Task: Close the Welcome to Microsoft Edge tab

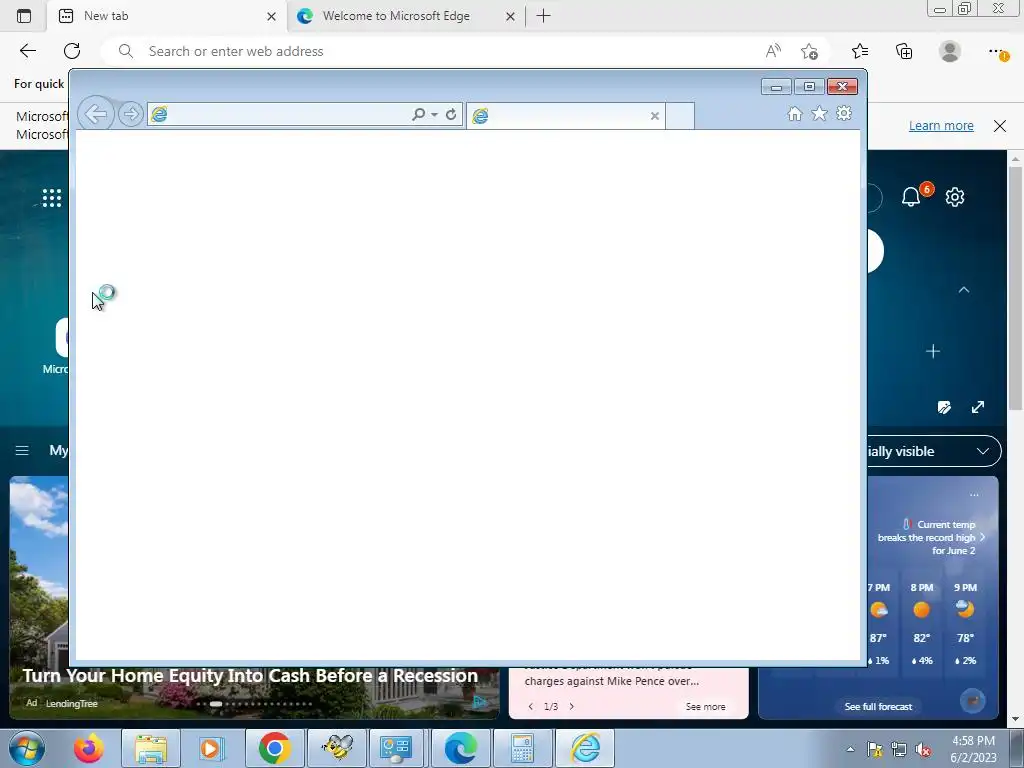Action: click(511, 16)
